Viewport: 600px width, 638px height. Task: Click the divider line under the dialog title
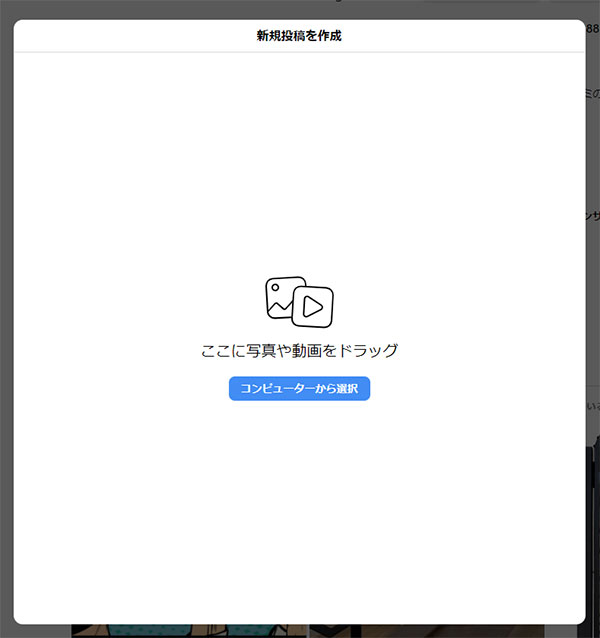point(299,52)
